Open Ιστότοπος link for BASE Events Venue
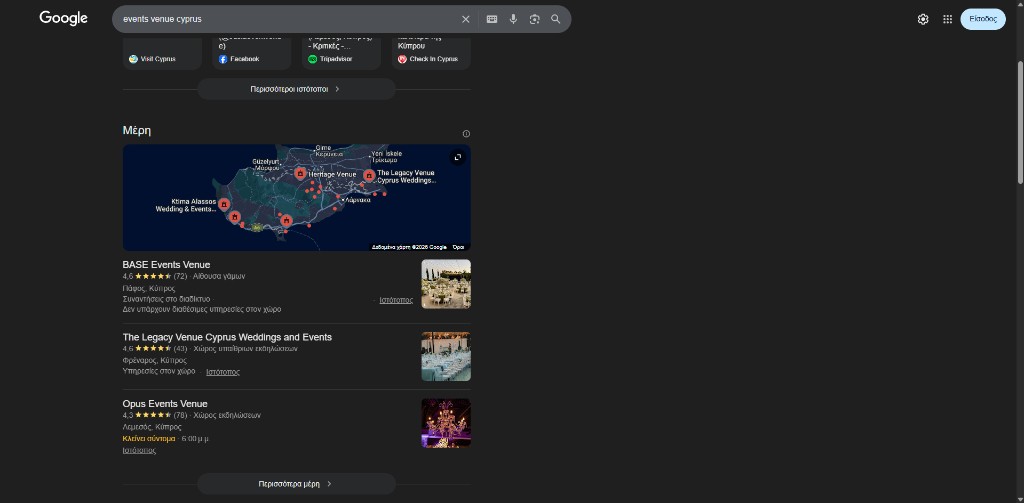Viewport: 1024px width, 503px height. pos(396,300)
